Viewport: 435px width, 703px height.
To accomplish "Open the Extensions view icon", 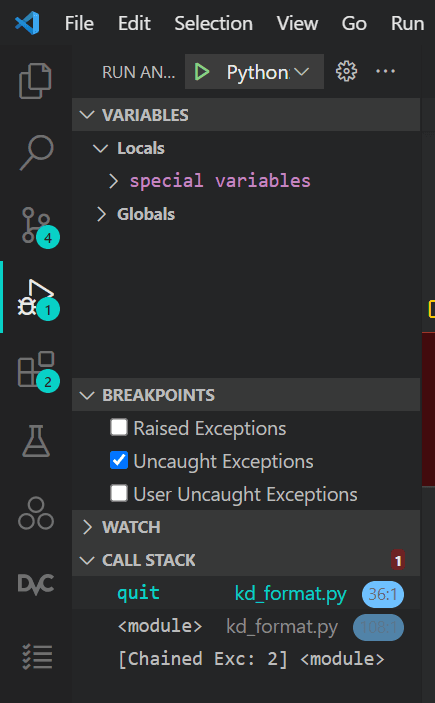I will 38,372.
